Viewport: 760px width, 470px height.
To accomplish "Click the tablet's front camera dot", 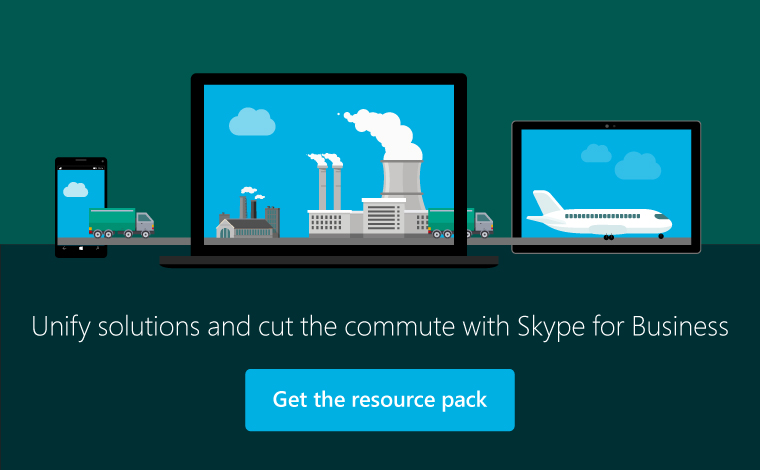I will [606, 126].
